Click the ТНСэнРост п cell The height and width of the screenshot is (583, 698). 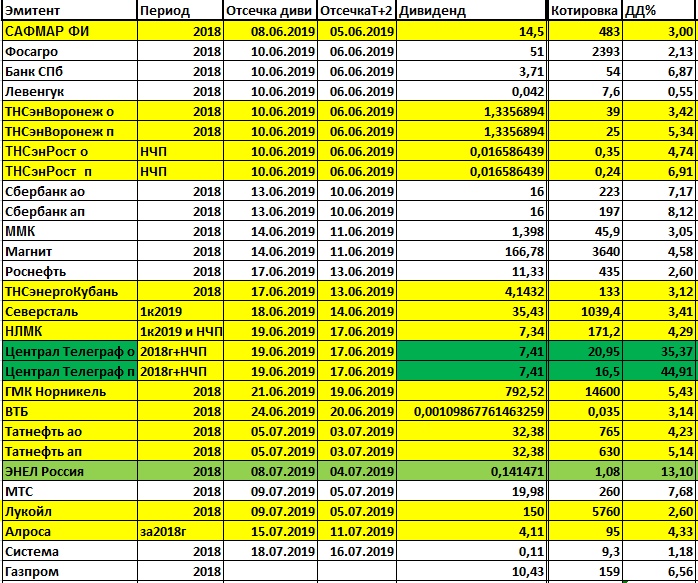click(x=70, y=171)
